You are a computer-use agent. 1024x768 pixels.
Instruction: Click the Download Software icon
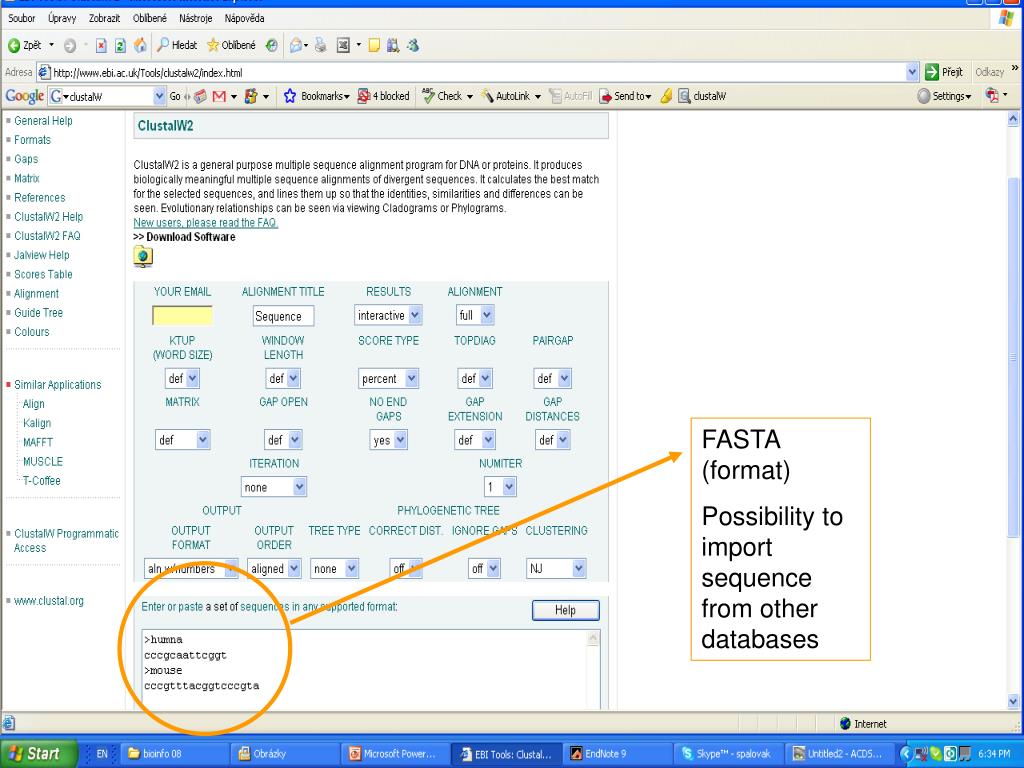coord(143,257)
